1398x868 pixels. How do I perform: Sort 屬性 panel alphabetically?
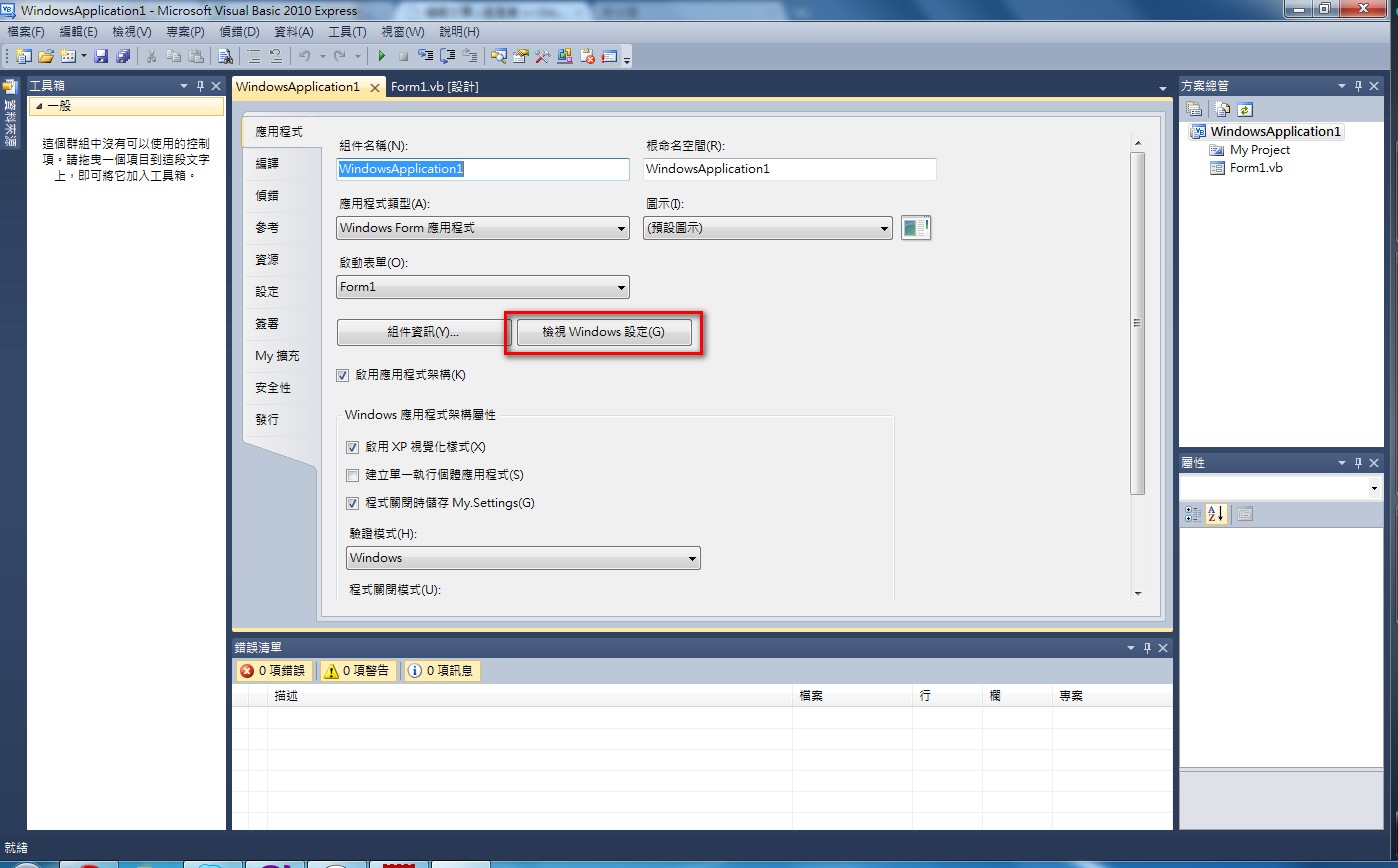click(x=1216, y=514)
